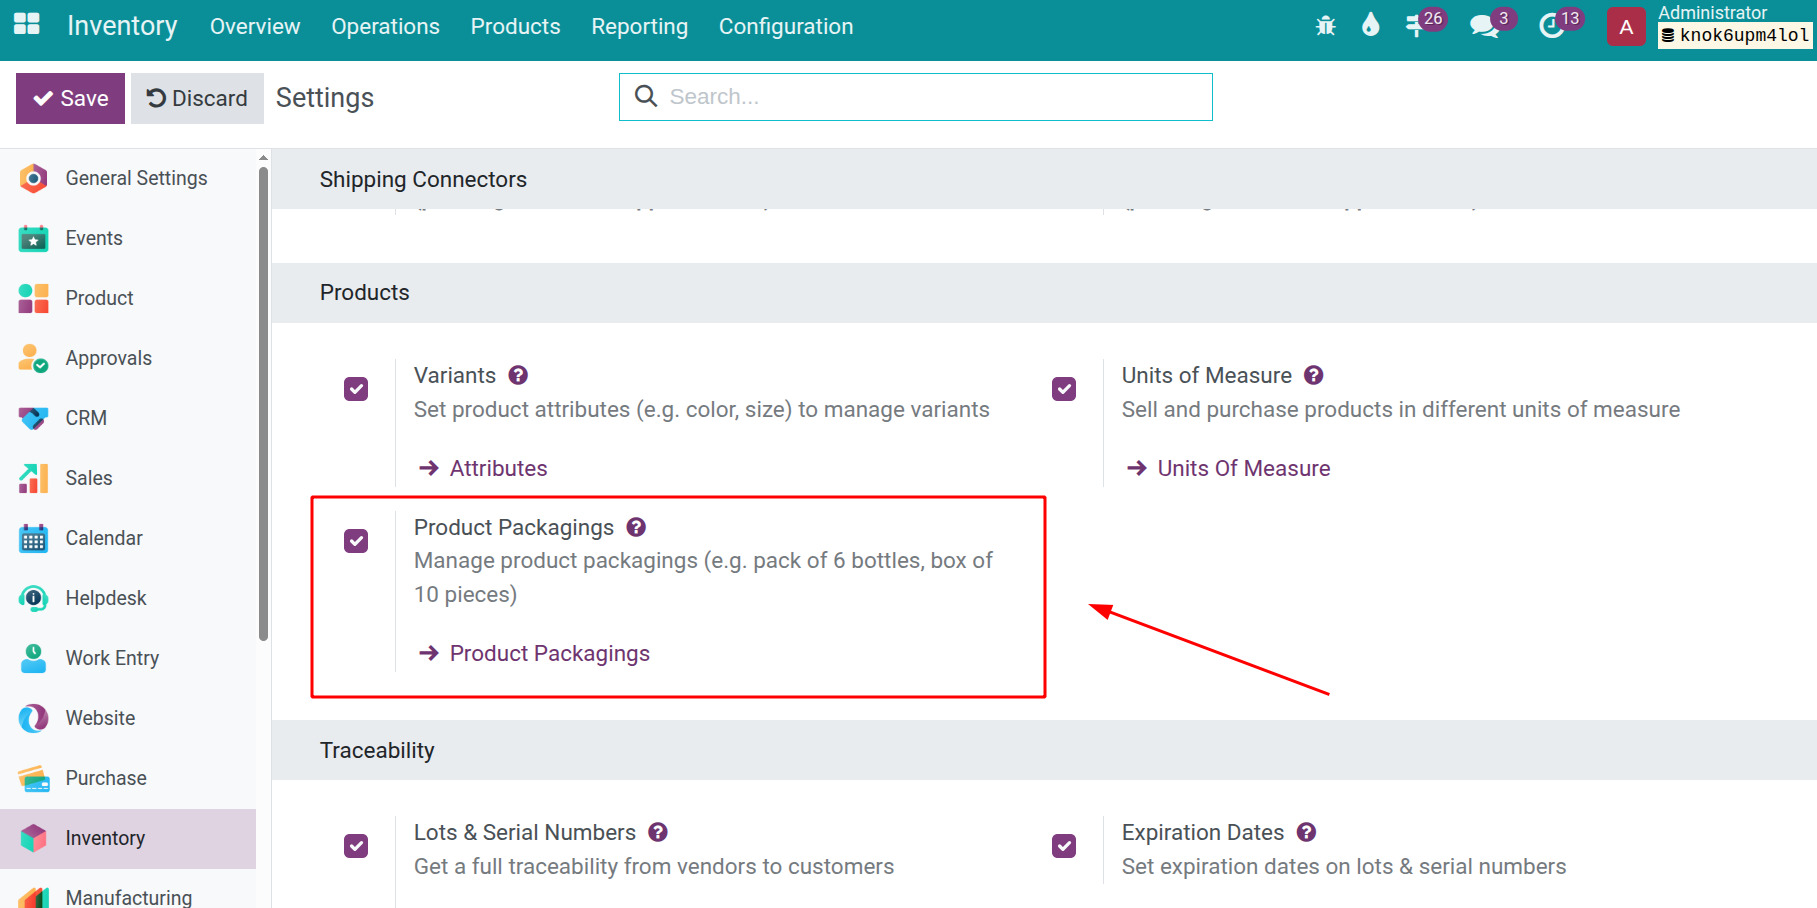The width and height of the screenshot is (1817, 908).
Task: Click inside the Search field
Action: [x=915, y=96]
